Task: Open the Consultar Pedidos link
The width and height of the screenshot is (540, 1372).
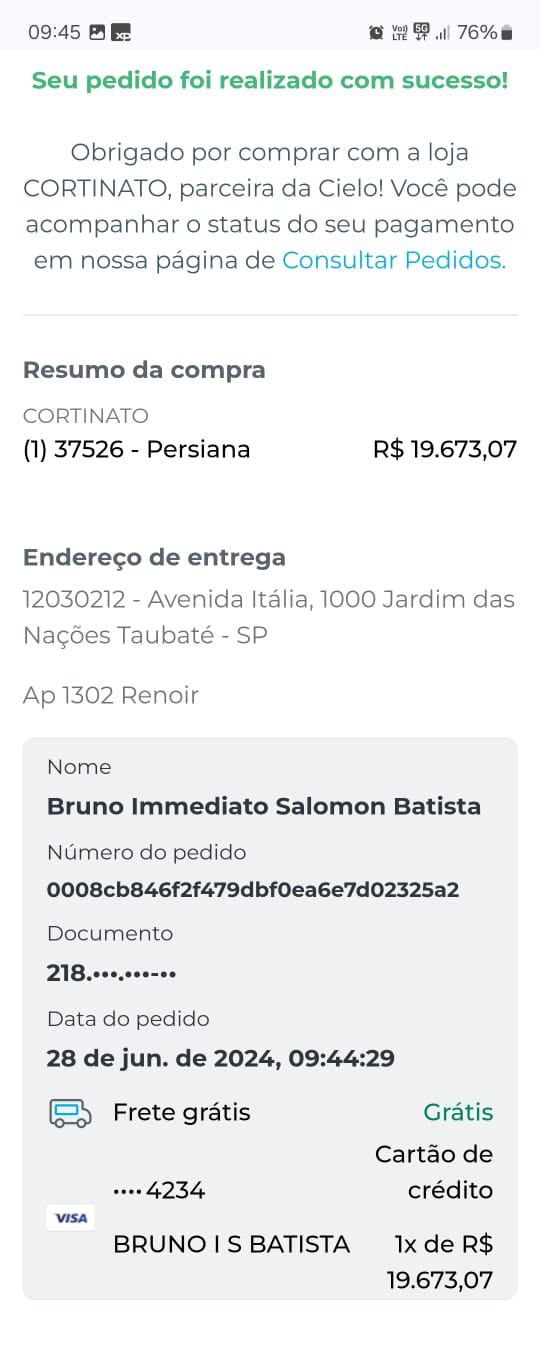Action: 394,260
